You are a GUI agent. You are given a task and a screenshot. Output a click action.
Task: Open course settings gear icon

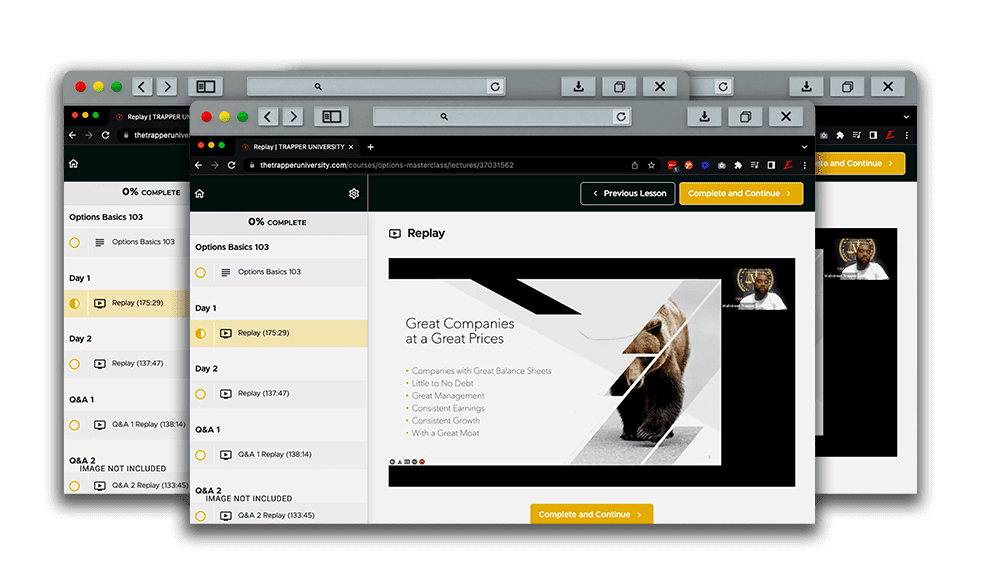pyautogui.click(x=354, y=193)
